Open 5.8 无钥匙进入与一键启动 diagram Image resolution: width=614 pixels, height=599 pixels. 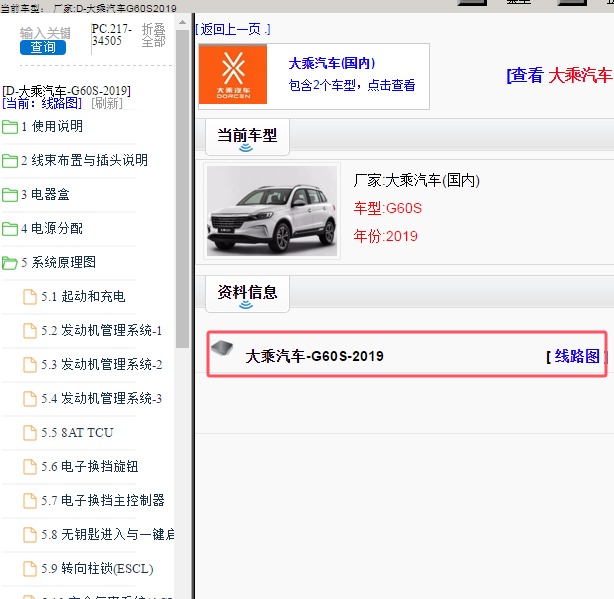108,535
